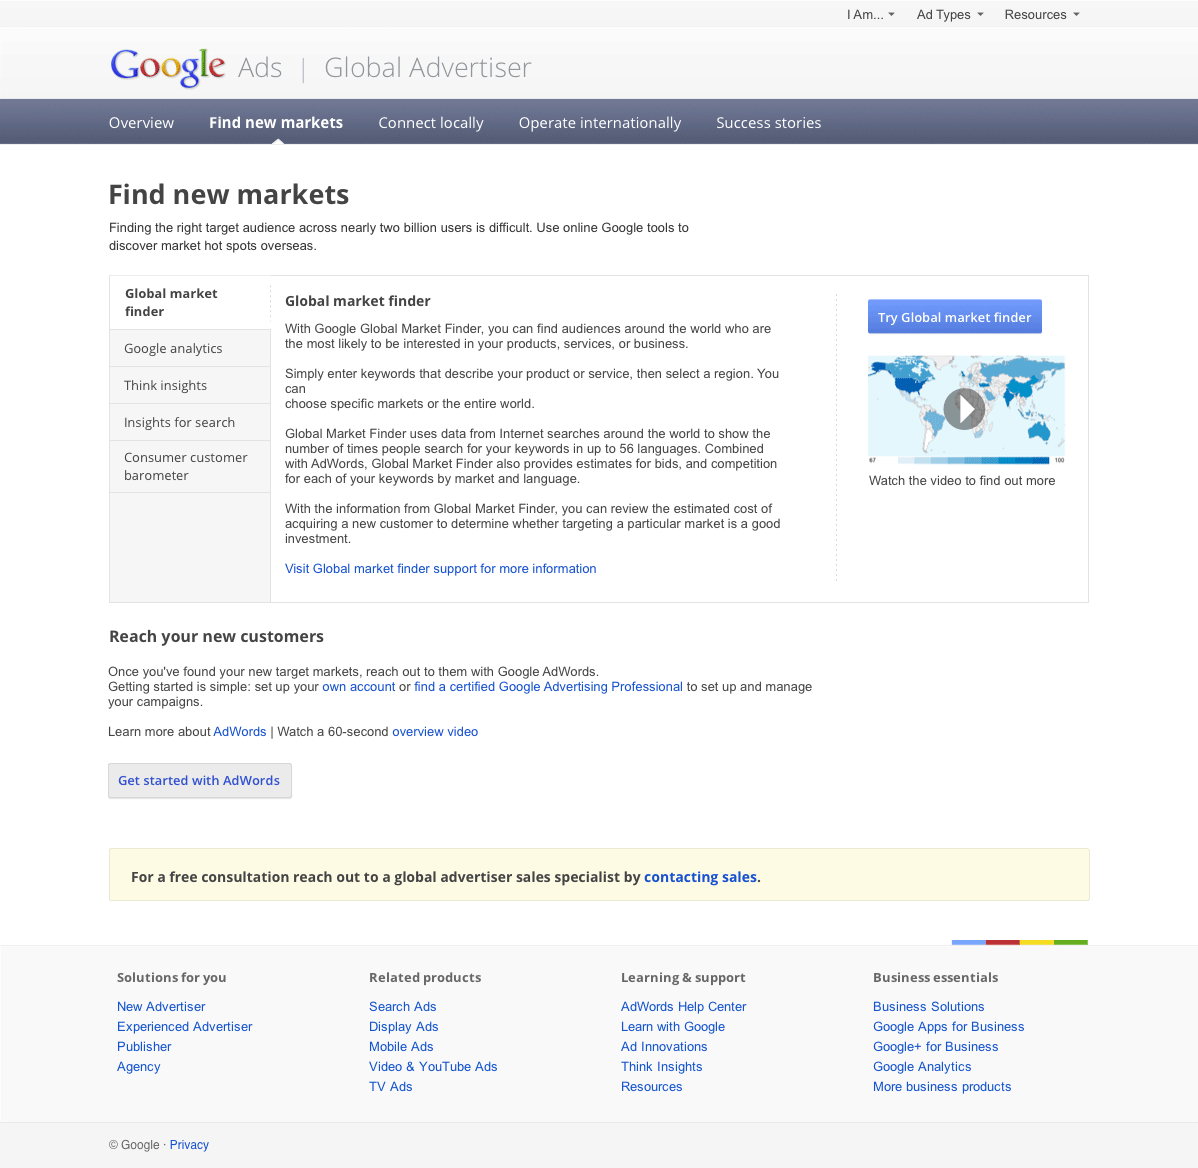Open AdWords Help Center footer link
Image resolution: width=1198 pixels, height=1168 pixels.
click(x=684, y=1007)
